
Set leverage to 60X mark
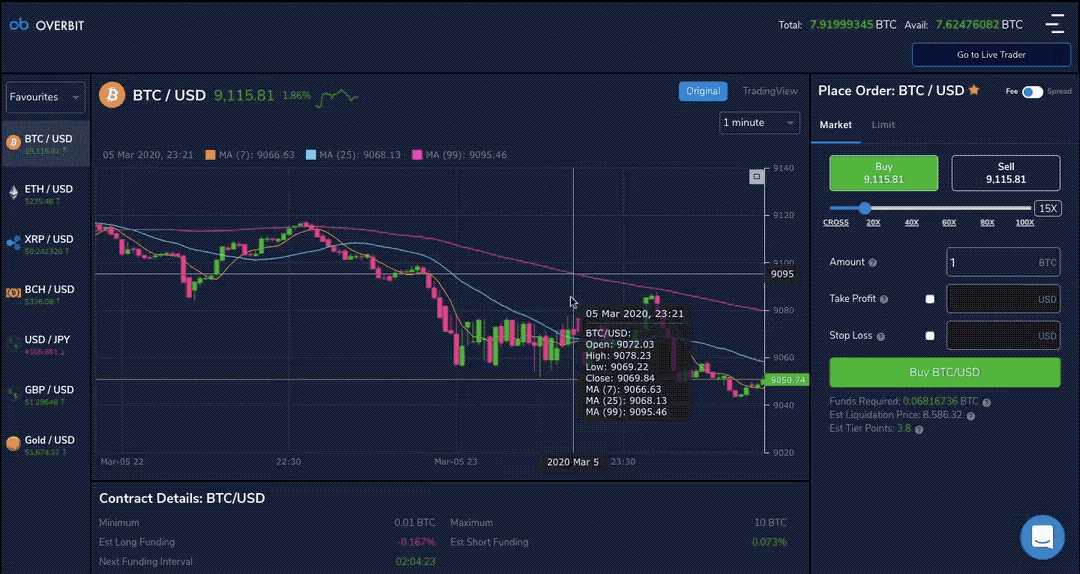[949, 223]
